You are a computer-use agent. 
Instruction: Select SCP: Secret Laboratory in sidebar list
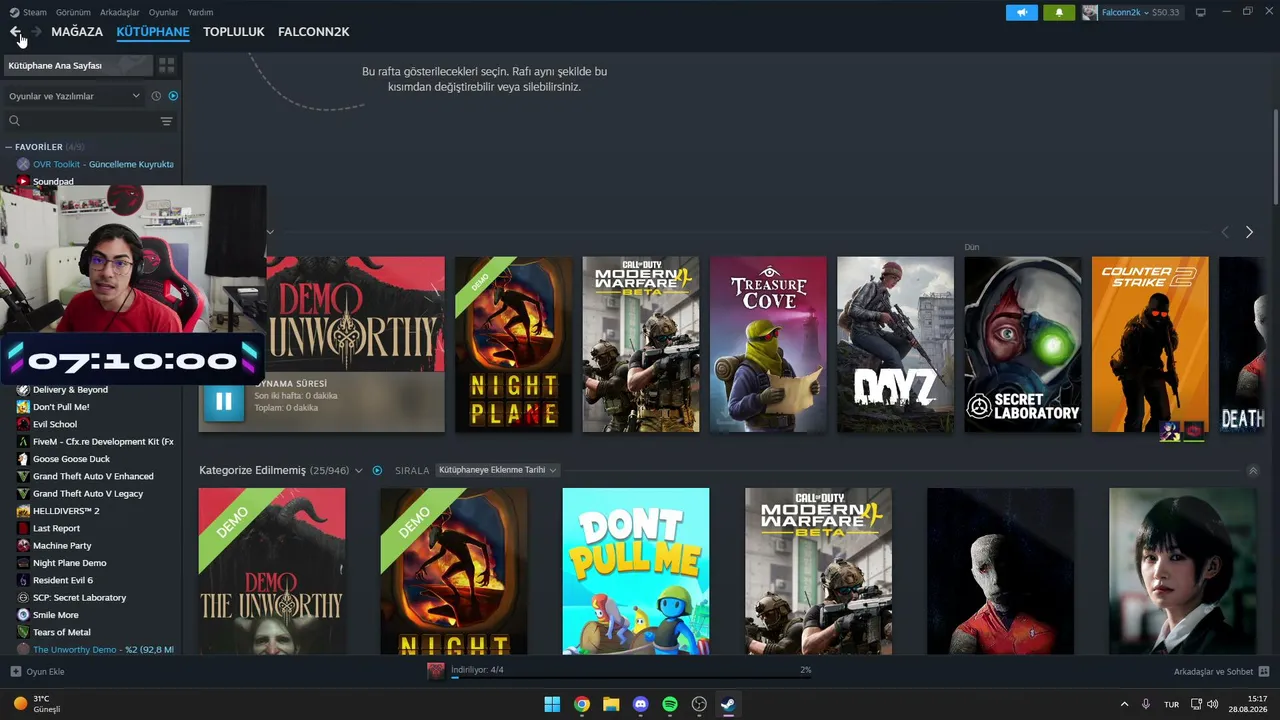point(79,598)
